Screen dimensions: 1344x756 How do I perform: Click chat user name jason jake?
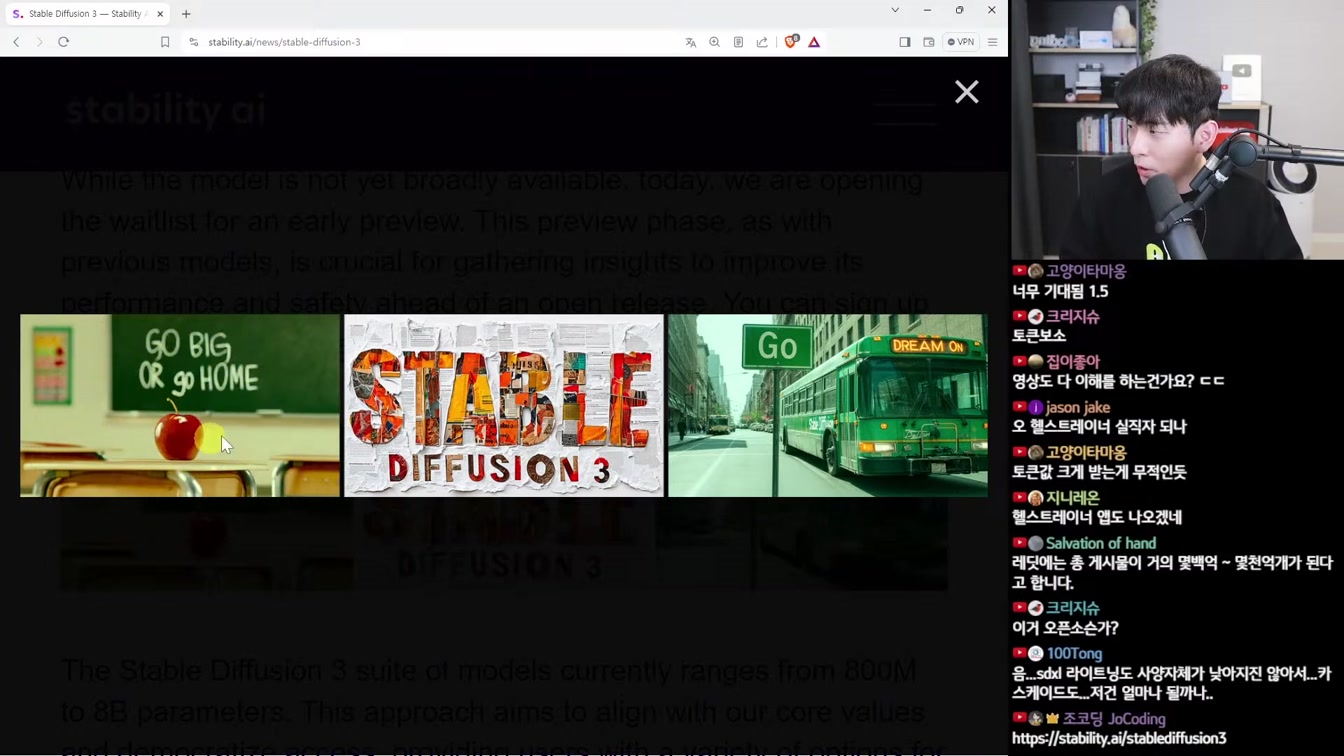(x=1078, y=407)
